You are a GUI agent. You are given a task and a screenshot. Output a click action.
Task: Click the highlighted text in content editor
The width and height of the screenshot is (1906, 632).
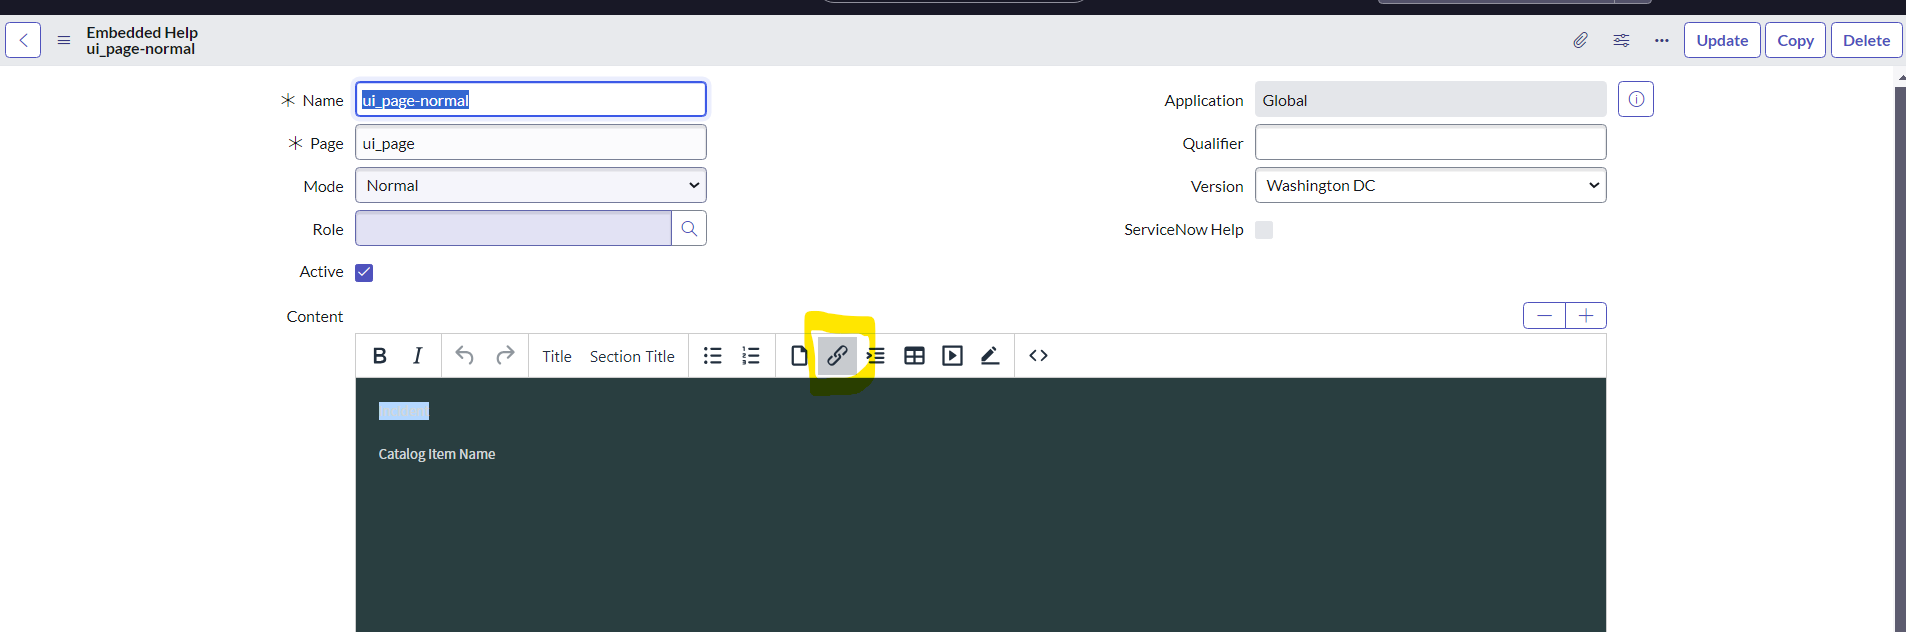click(404, 411)
